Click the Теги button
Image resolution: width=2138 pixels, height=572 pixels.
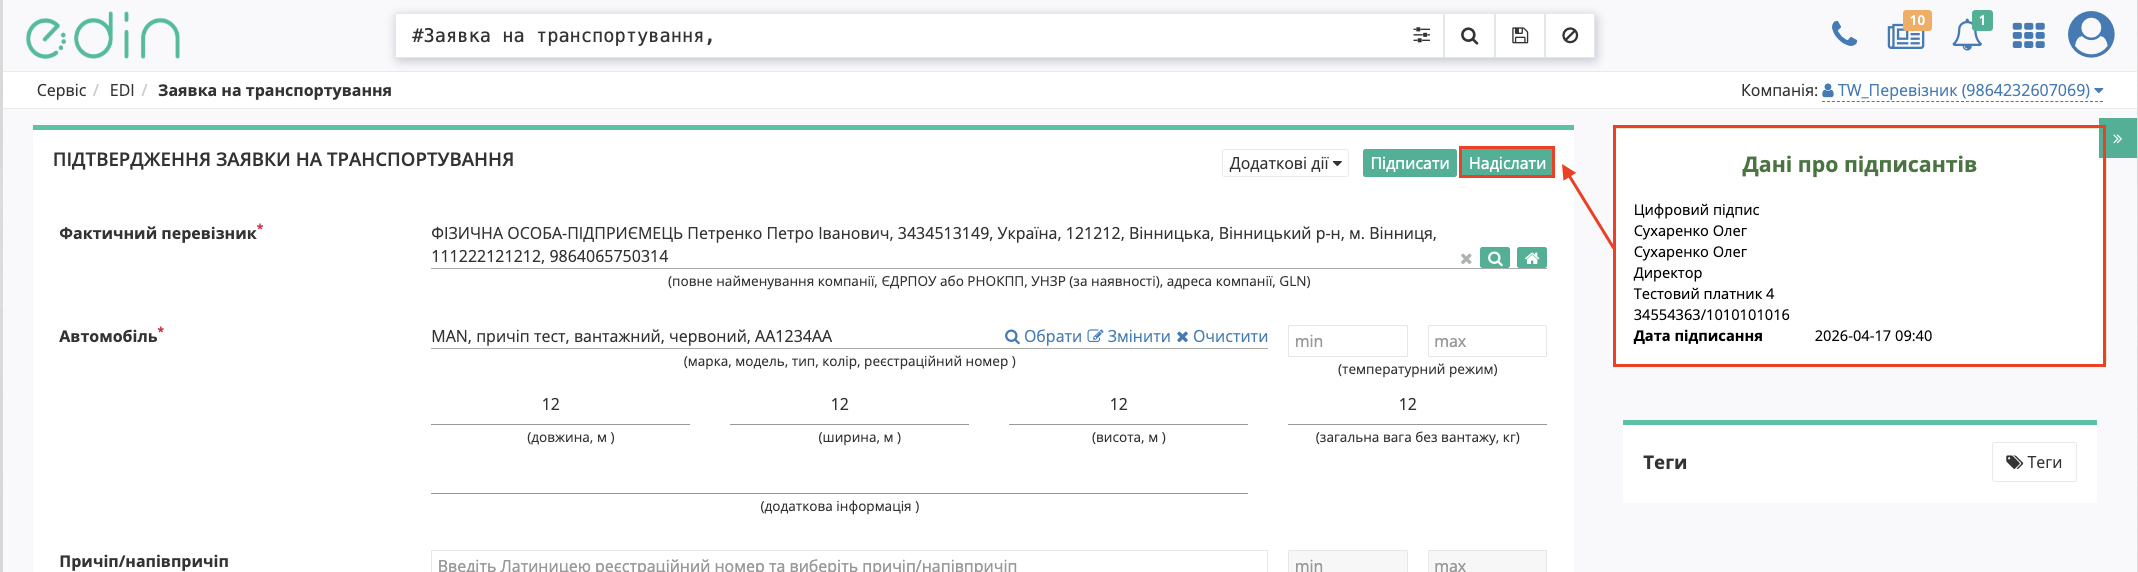(x=2033, y=462)
